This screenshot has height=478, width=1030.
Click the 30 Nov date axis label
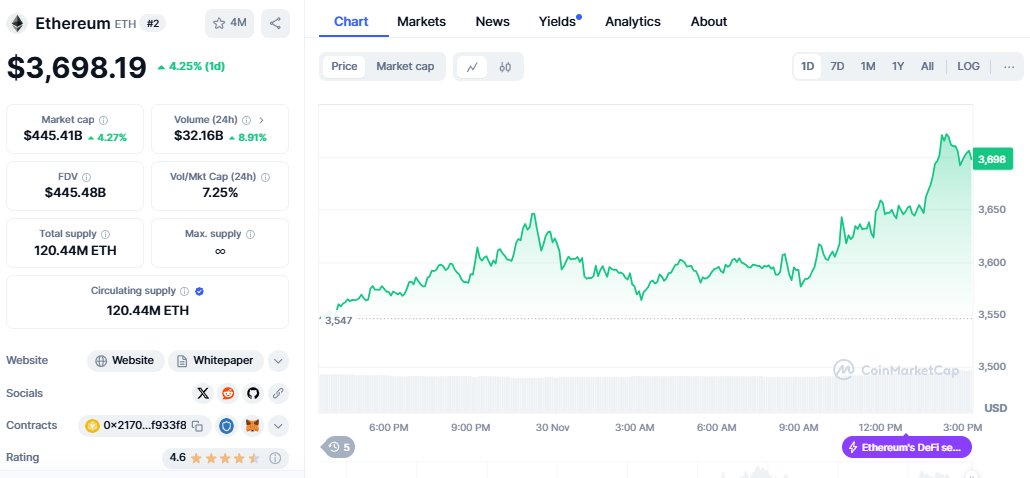pos(552,427)
